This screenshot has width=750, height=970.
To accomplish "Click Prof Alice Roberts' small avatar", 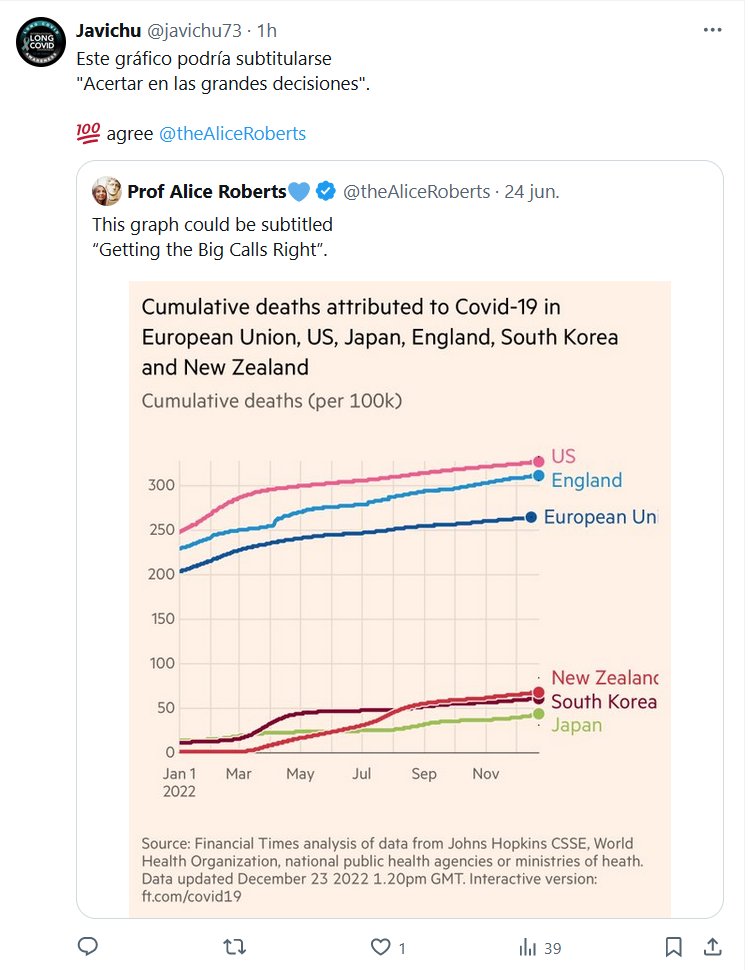I will (106, 191).
